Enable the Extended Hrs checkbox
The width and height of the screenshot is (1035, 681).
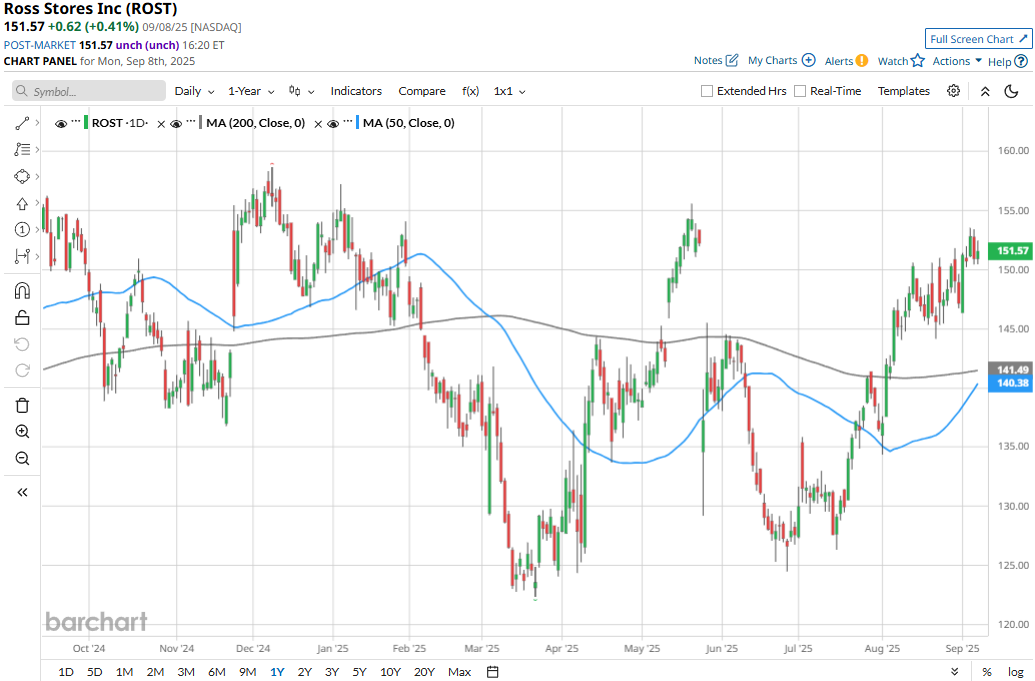pyautogui.click(x=707, y=91)
